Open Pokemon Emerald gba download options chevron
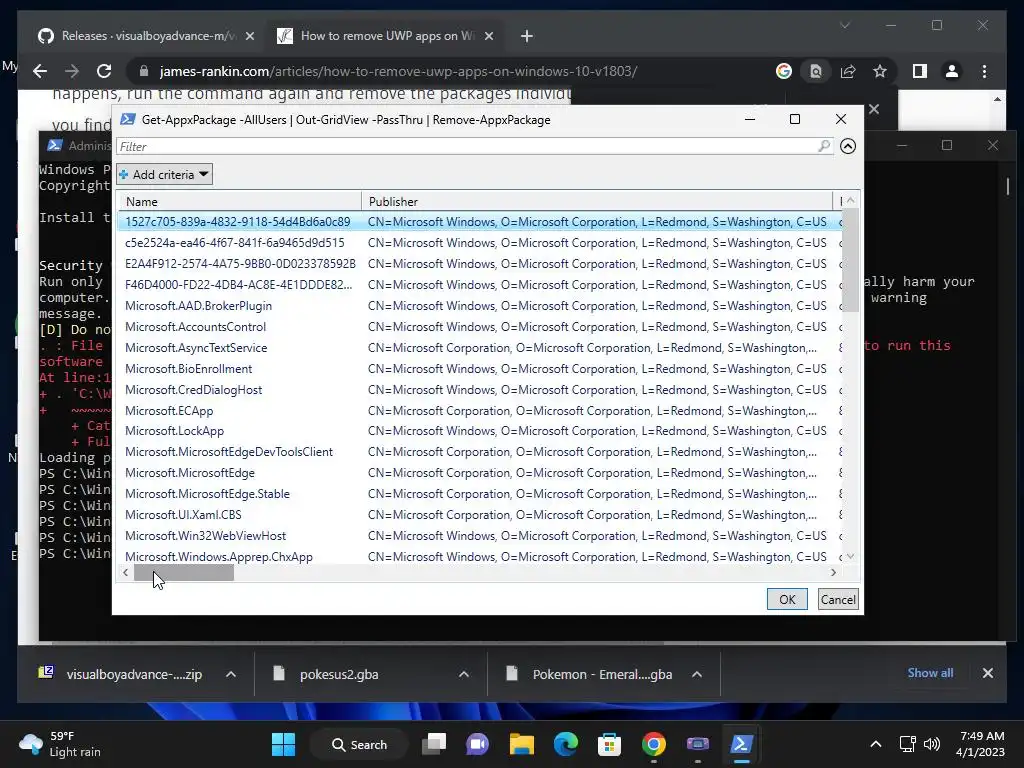The width and height of the screenshot is (1024, 768). (697, 674)
